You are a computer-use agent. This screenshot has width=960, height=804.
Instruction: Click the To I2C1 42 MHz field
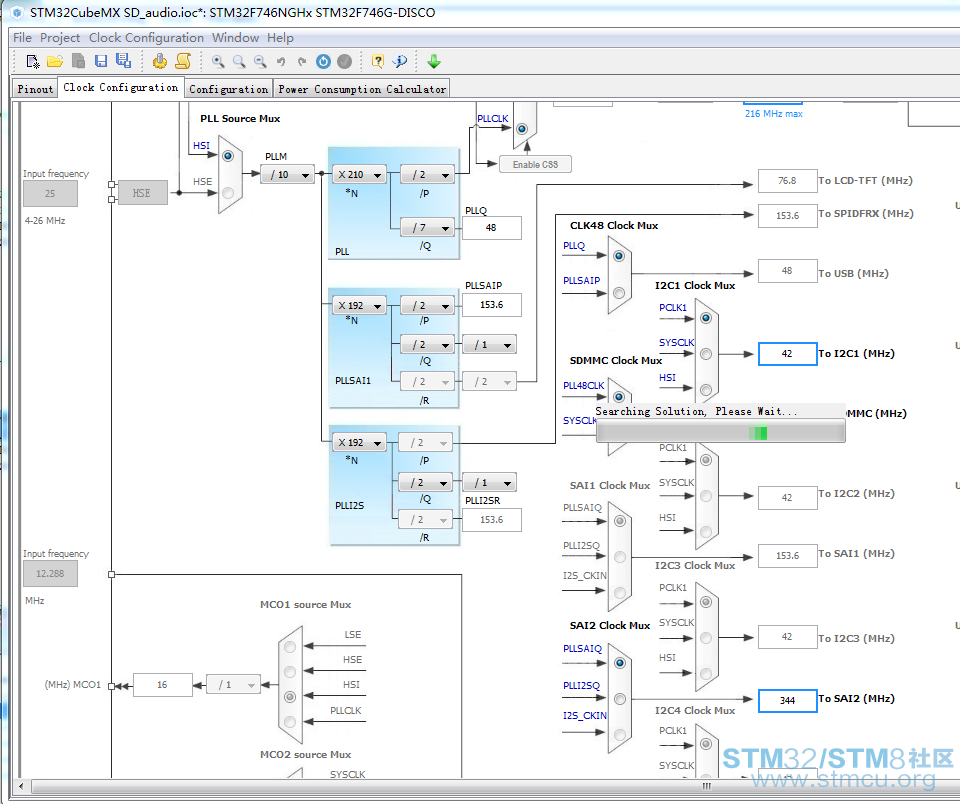tap(787, 353)
